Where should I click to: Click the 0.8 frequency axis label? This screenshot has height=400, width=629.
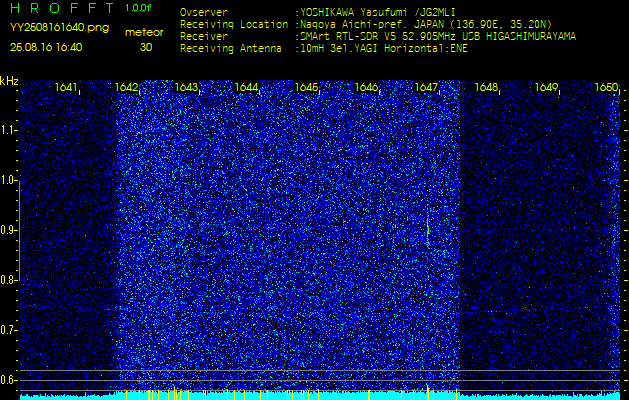7,280
